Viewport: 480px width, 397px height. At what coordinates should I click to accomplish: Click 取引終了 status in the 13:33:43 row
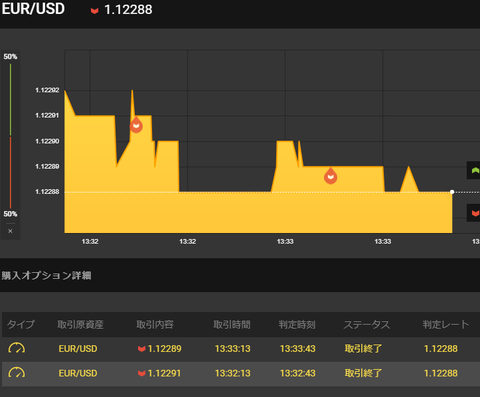[363, 349]
